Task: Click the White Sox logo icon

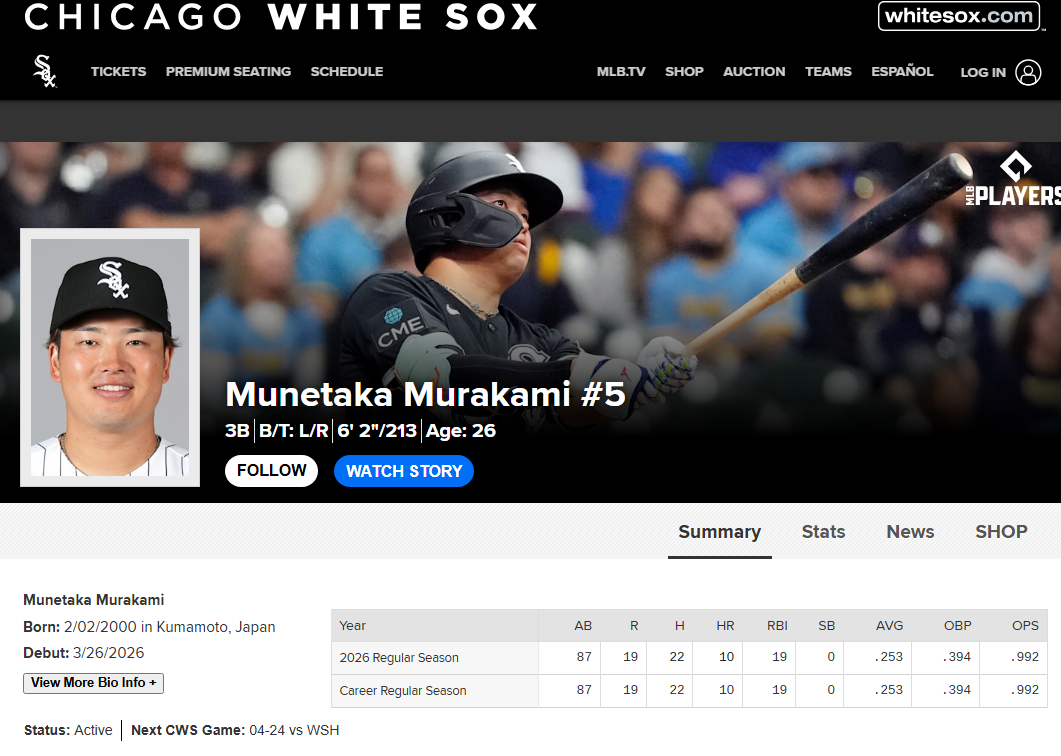Action: pyautogui.click(x=45, y=71)
